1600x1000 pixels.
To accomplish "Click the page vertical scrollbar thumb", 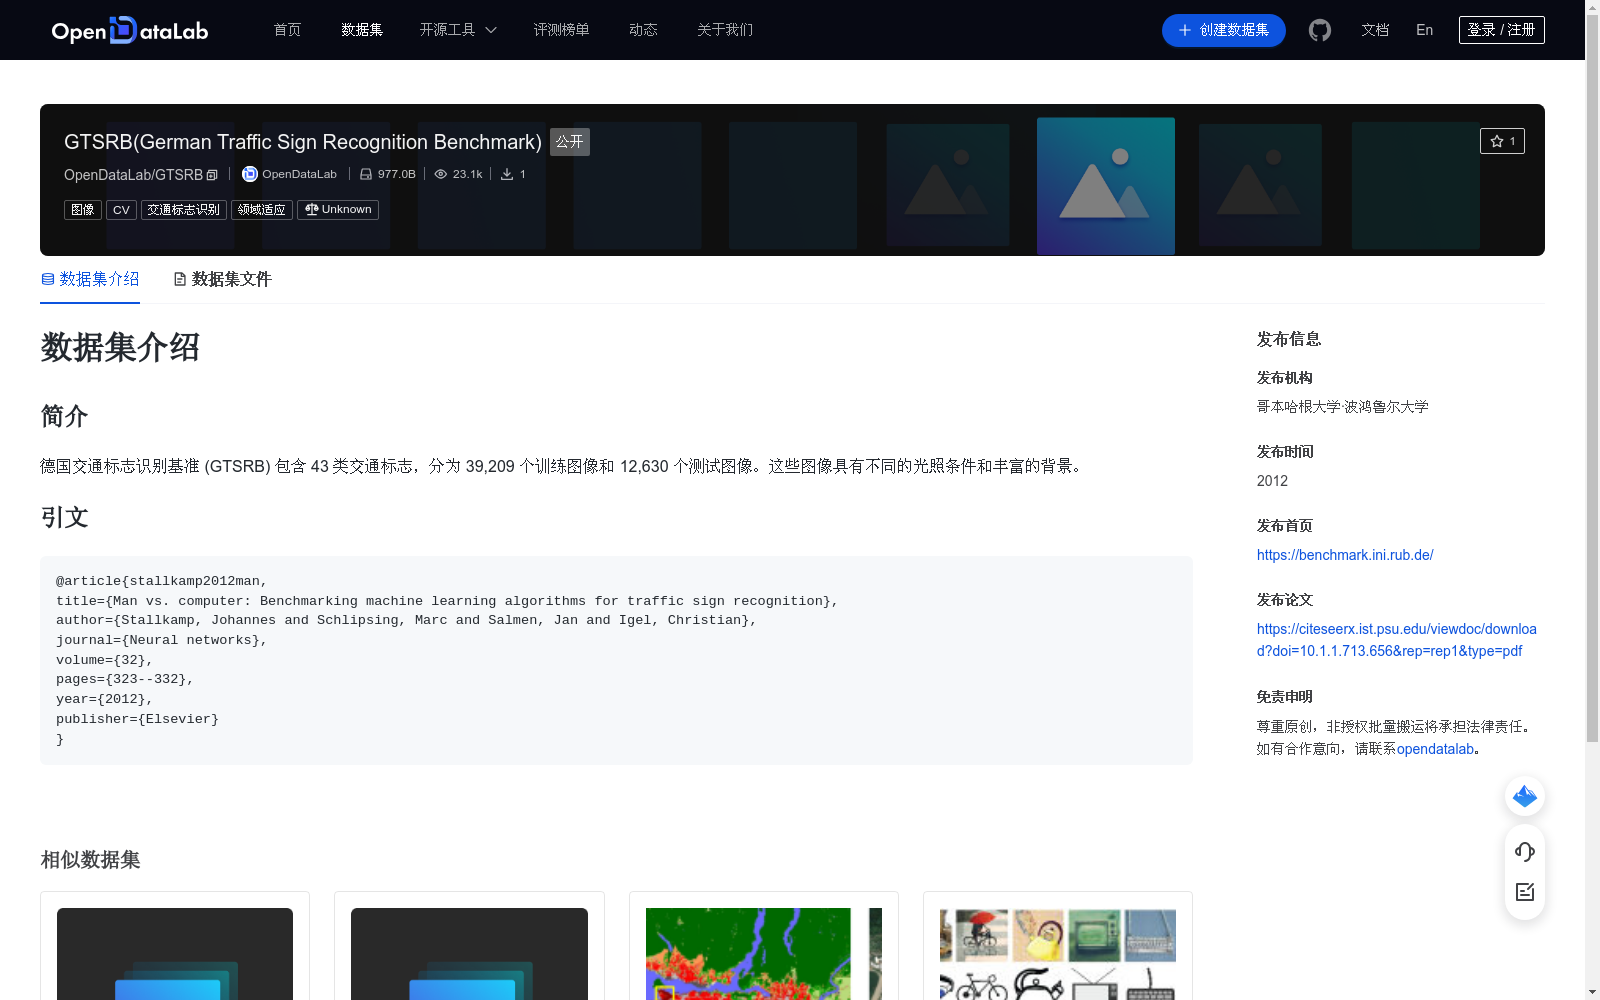I will 1592,378.
